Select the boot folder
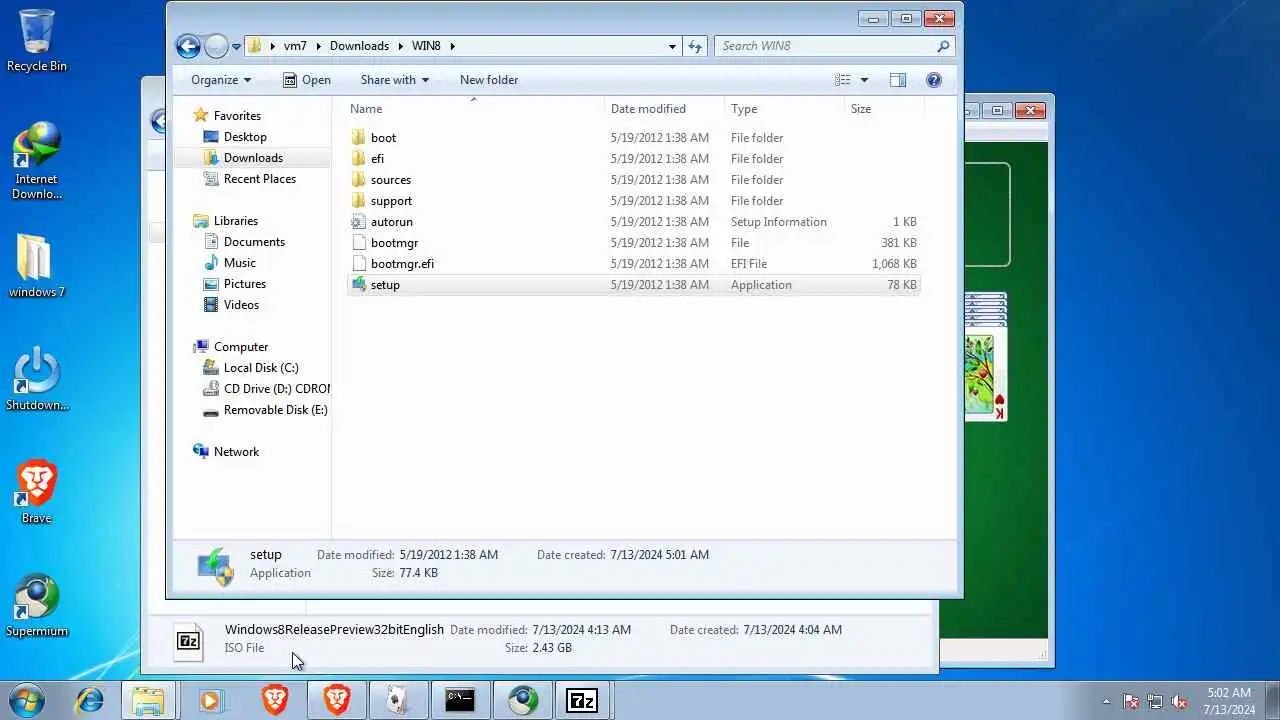The image size is (1280, 720). [x=634, y=138]
